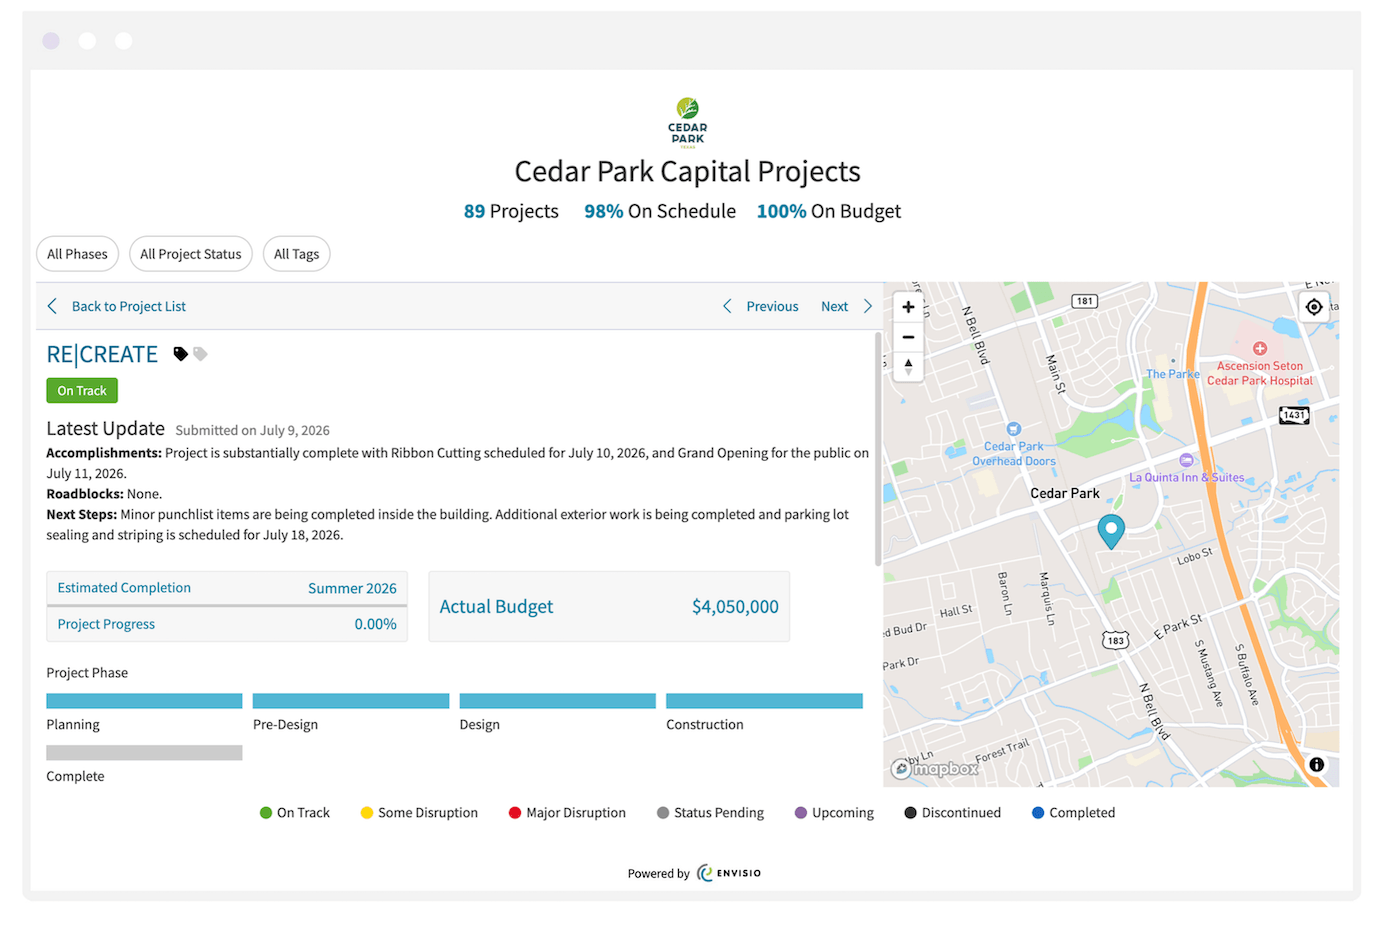The width and height of the screenshot is (1400, 938).
Task: Zoom out on the map
Action: 908,337
